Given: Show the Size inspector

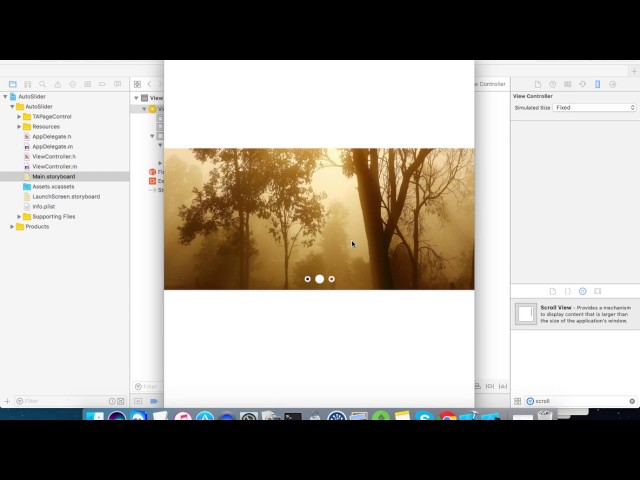Looking at the screenshot, I should (x=598, y=84).
